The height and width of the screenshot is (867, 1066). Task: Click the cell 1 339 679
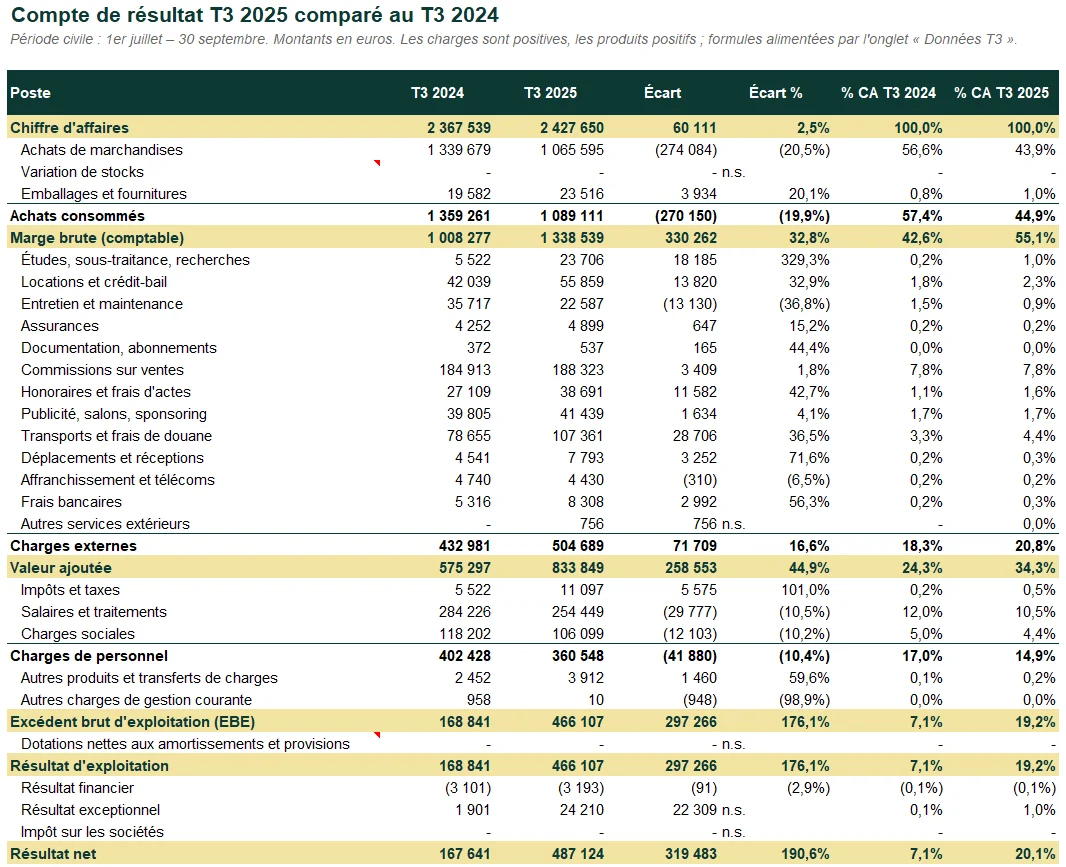pyautogui.click(x=459, y=150)
